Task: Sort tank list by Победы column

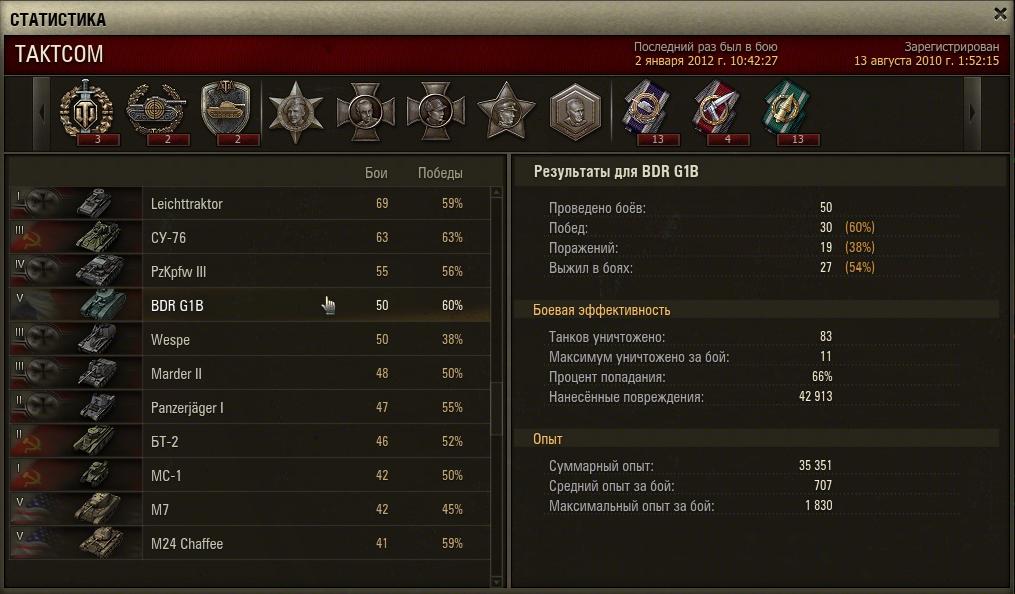Action: pos(440,173)
